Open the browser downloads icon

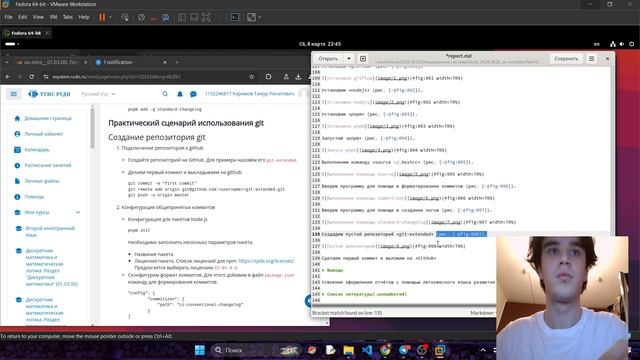click(x=298, y=77)
